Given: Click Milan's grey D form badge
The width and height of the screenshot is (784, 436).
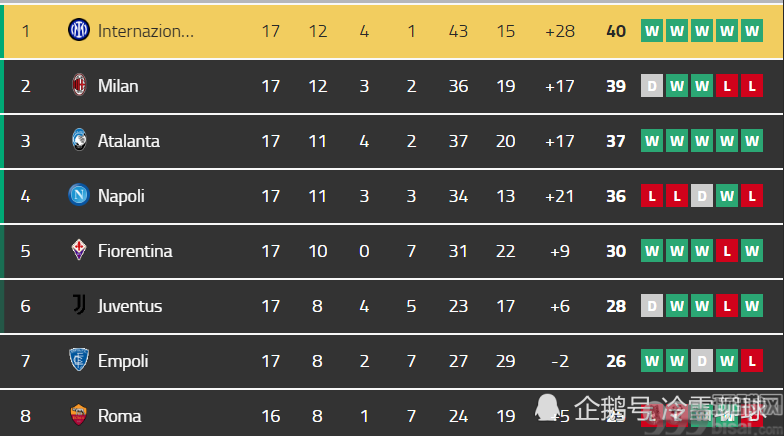Looking at the screenshot, I should (x=652, y=86).
